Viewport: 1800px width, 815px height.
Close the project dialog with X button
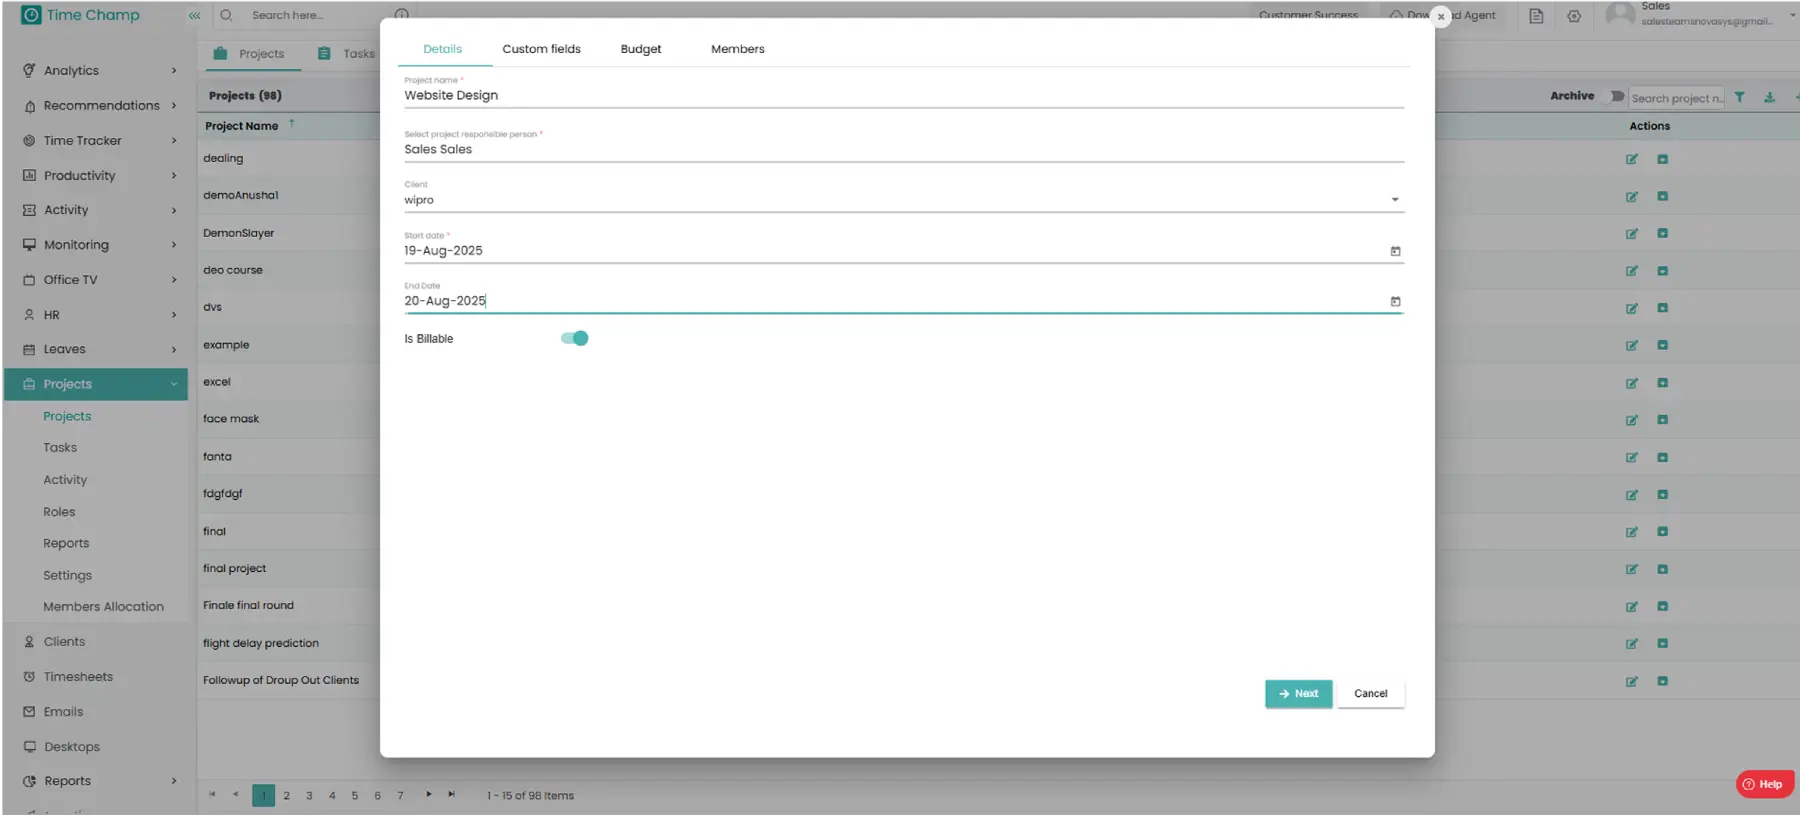tap(1440, 16)
